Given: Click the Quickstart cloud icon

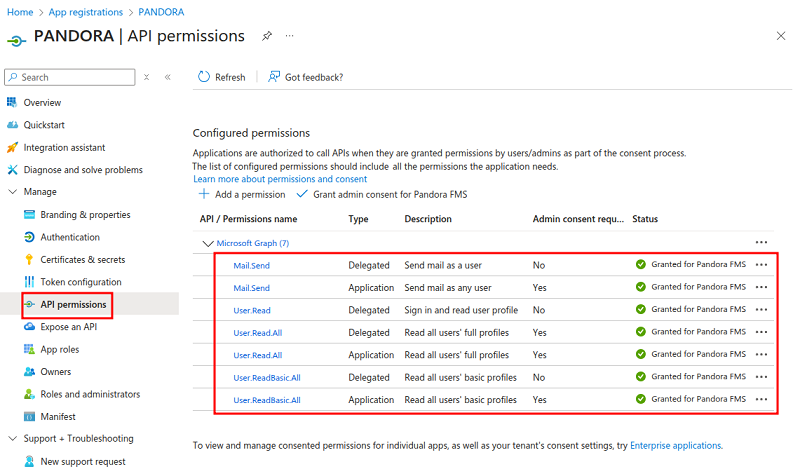Looking at the screenshot, I should pos(12,124).
